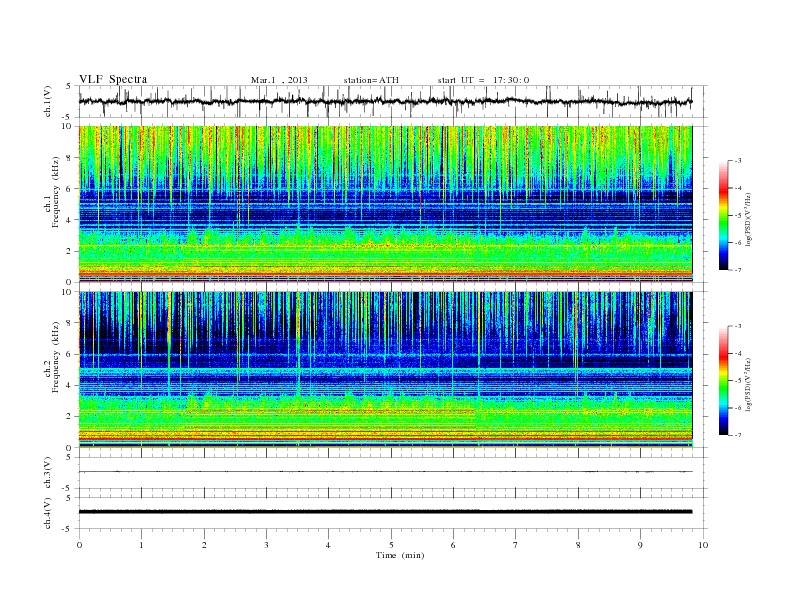792x612 pixels.
Task: Click the ch.3 flat waveform trace
Action: coord(385,472)
